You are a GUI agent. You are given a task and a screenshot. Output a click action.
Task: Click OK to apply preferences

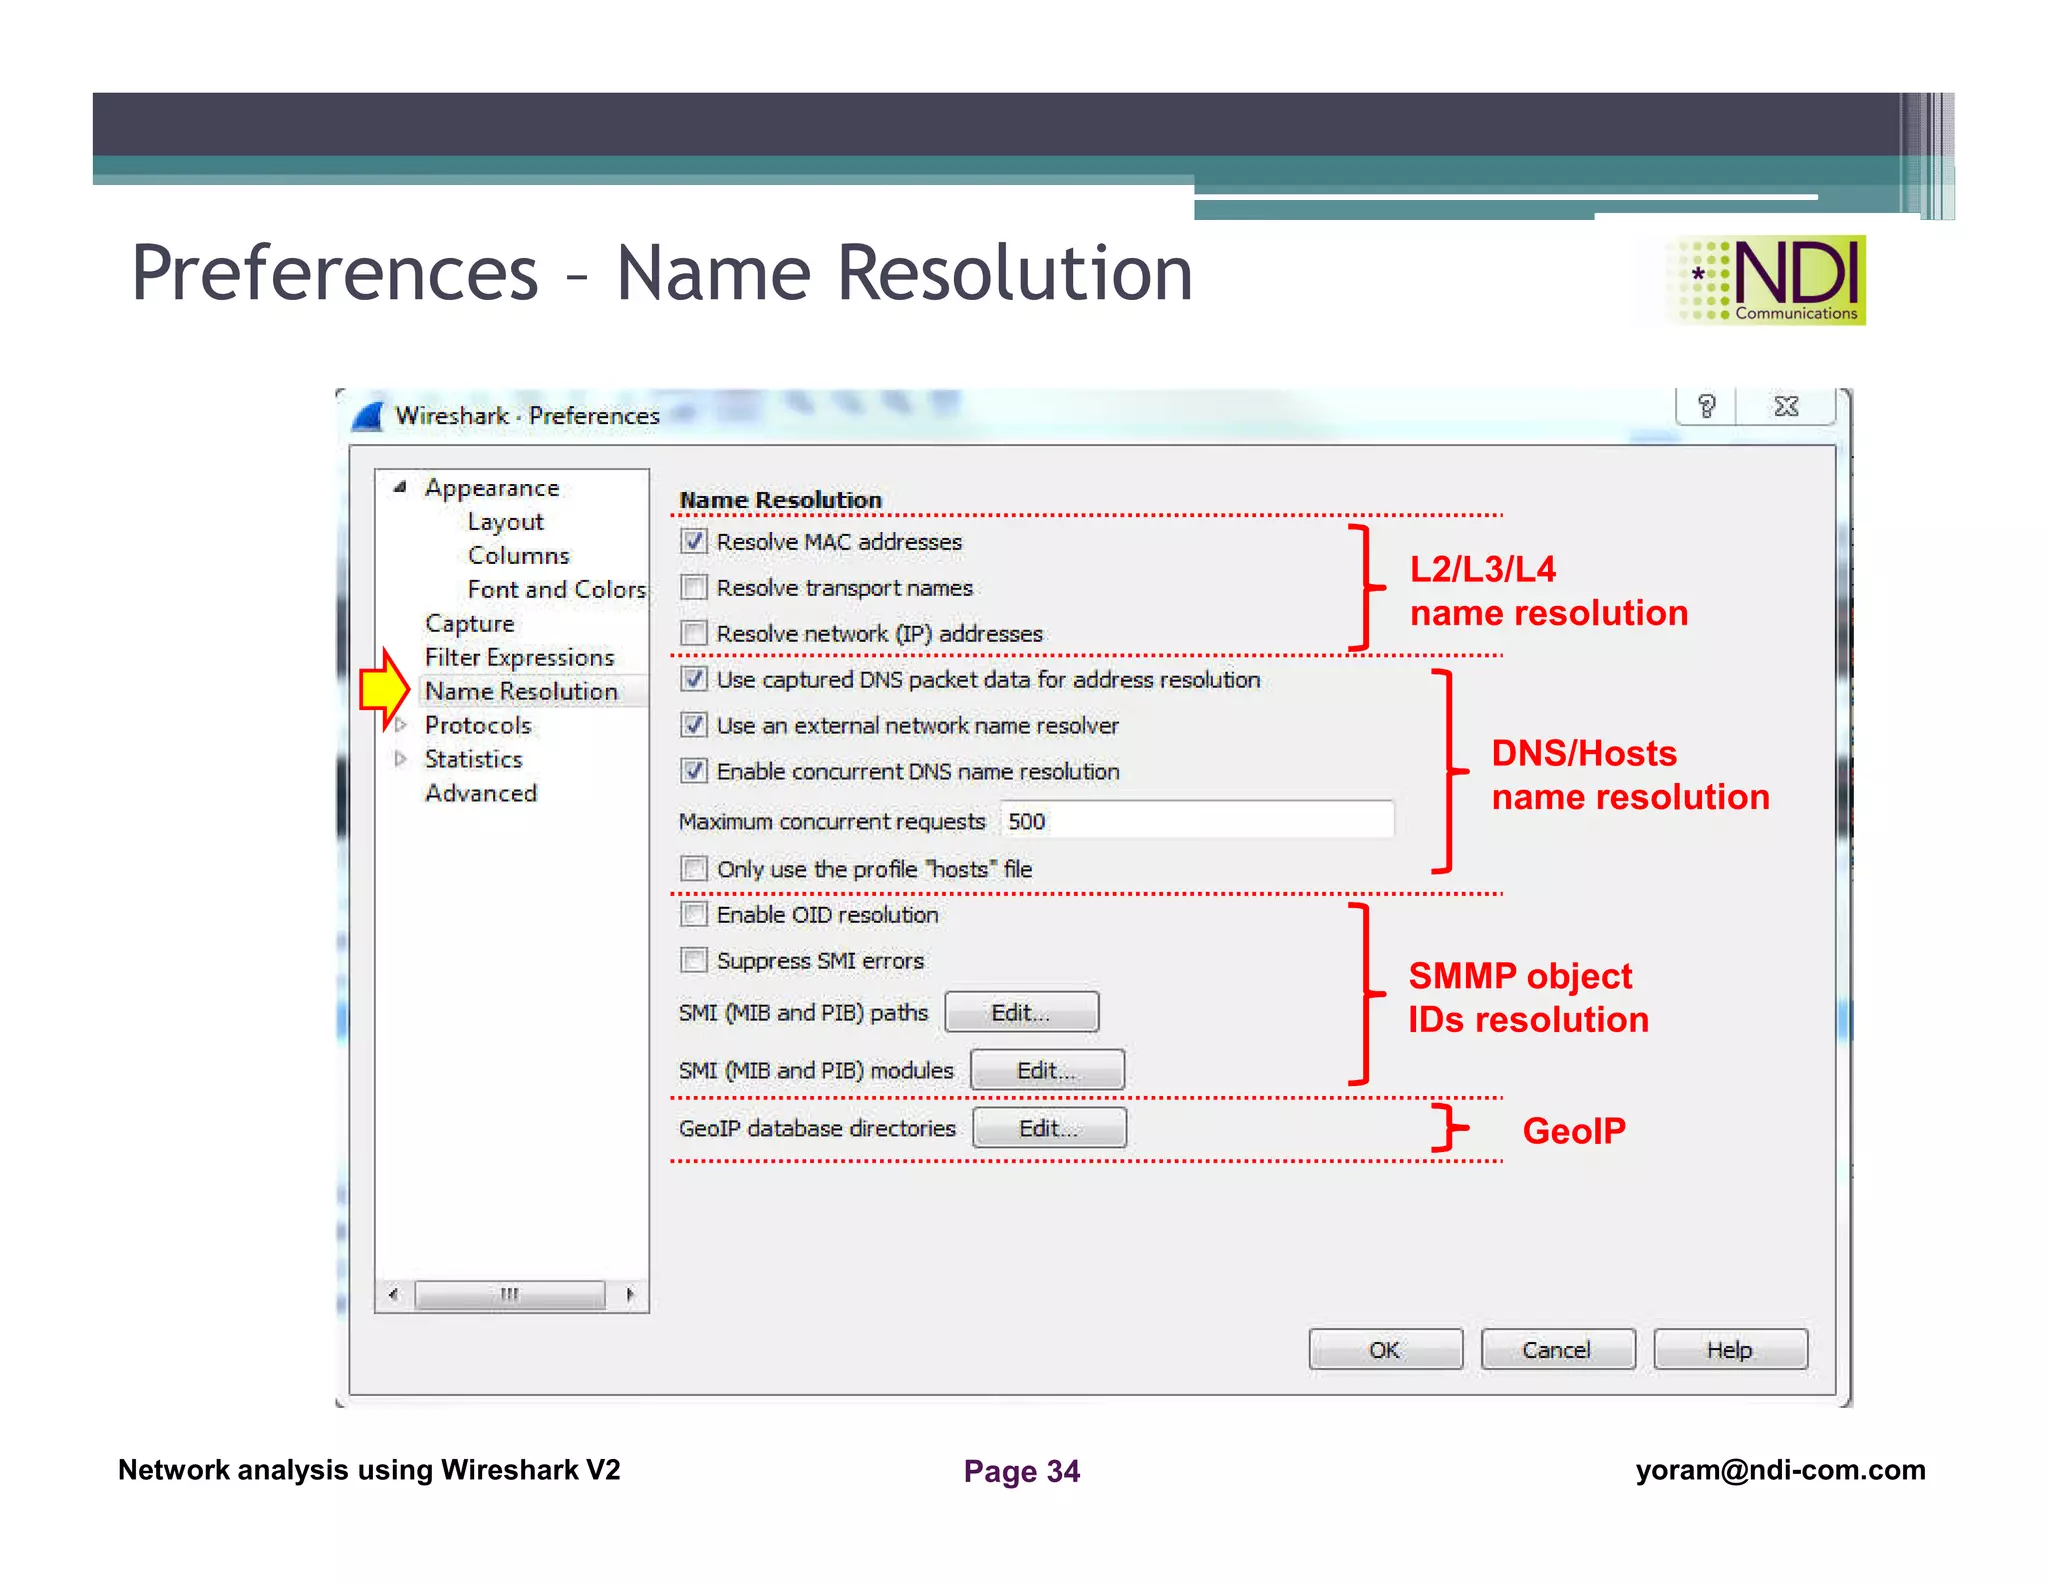(1385, 1350)
